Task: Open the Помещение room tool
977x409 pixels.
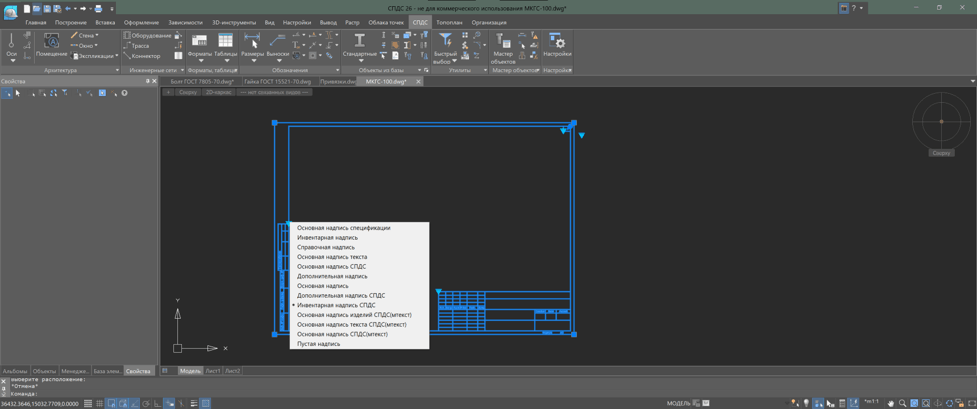Action: pyautogui.click(x=51, y=46)
